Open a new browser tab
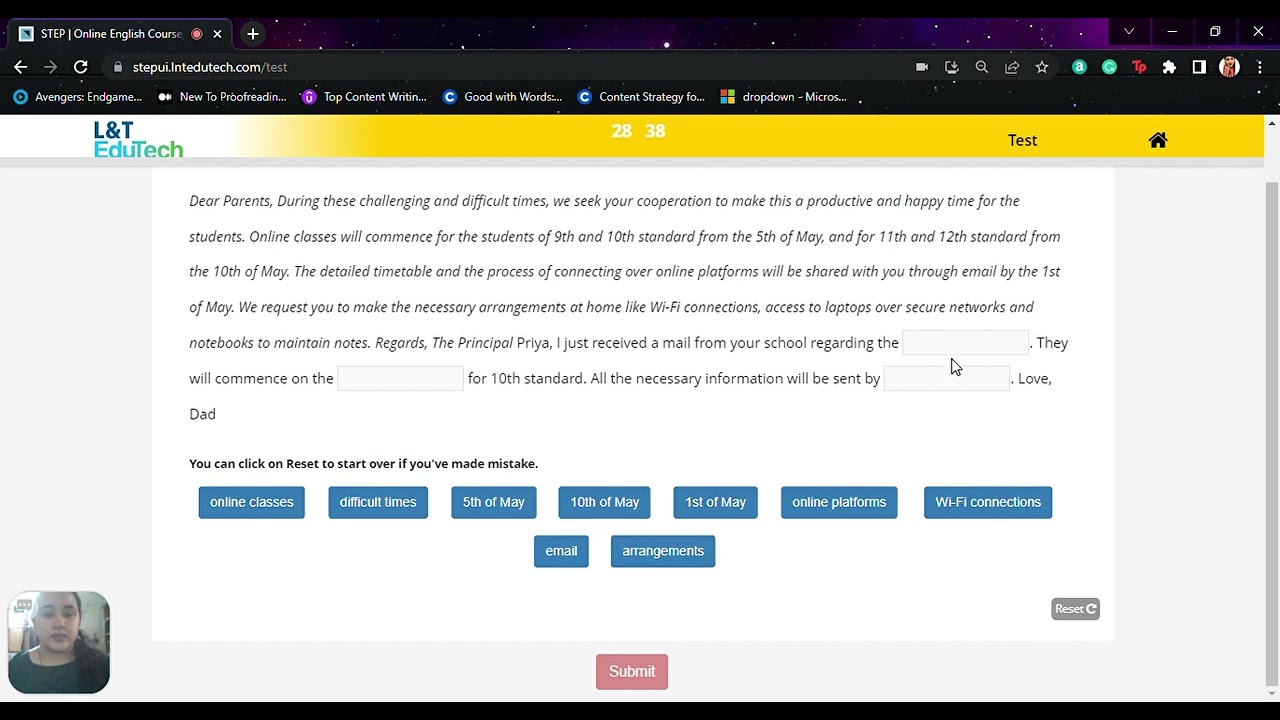 [x=253, y=34]
